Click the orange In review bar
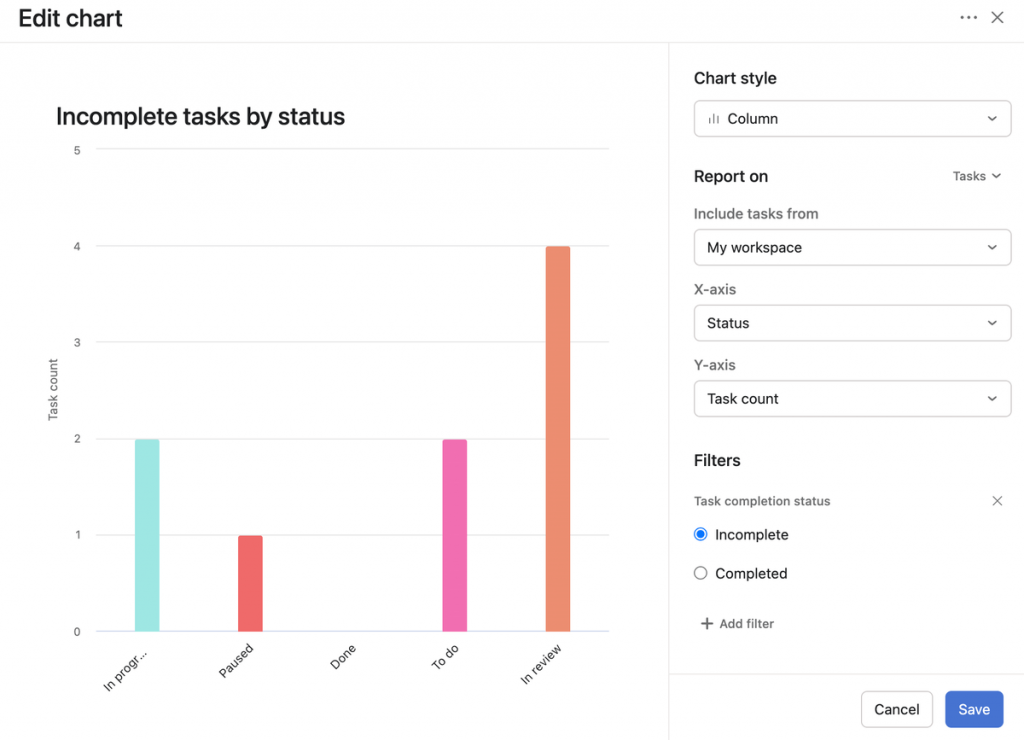 point(557,439)
